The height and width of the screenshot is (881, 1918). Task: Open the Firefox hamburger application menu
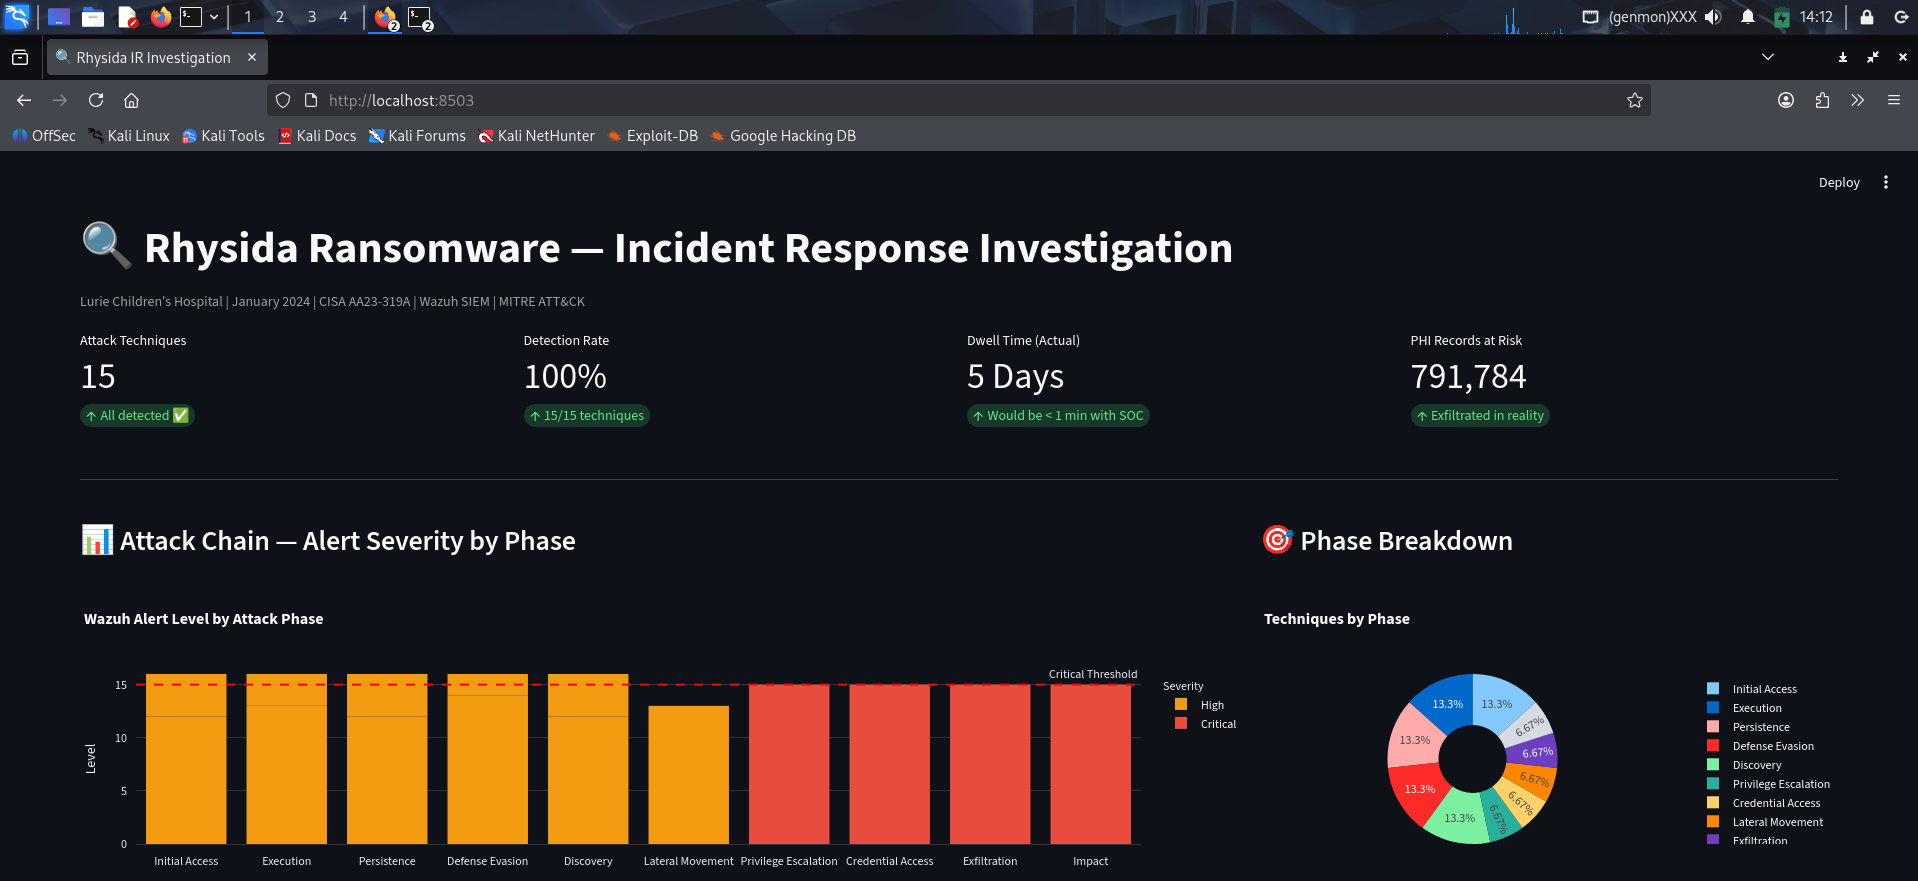pos(1894,100)
